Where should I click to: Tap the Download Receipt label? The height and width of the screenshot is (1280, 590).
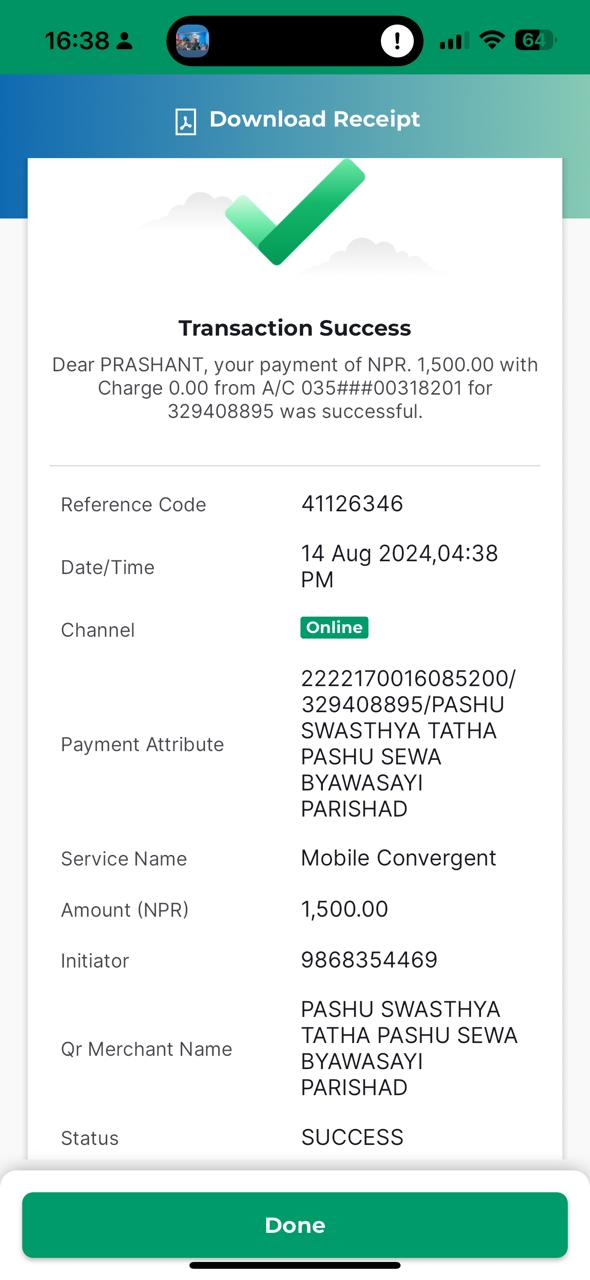click(x=315, y=119)
